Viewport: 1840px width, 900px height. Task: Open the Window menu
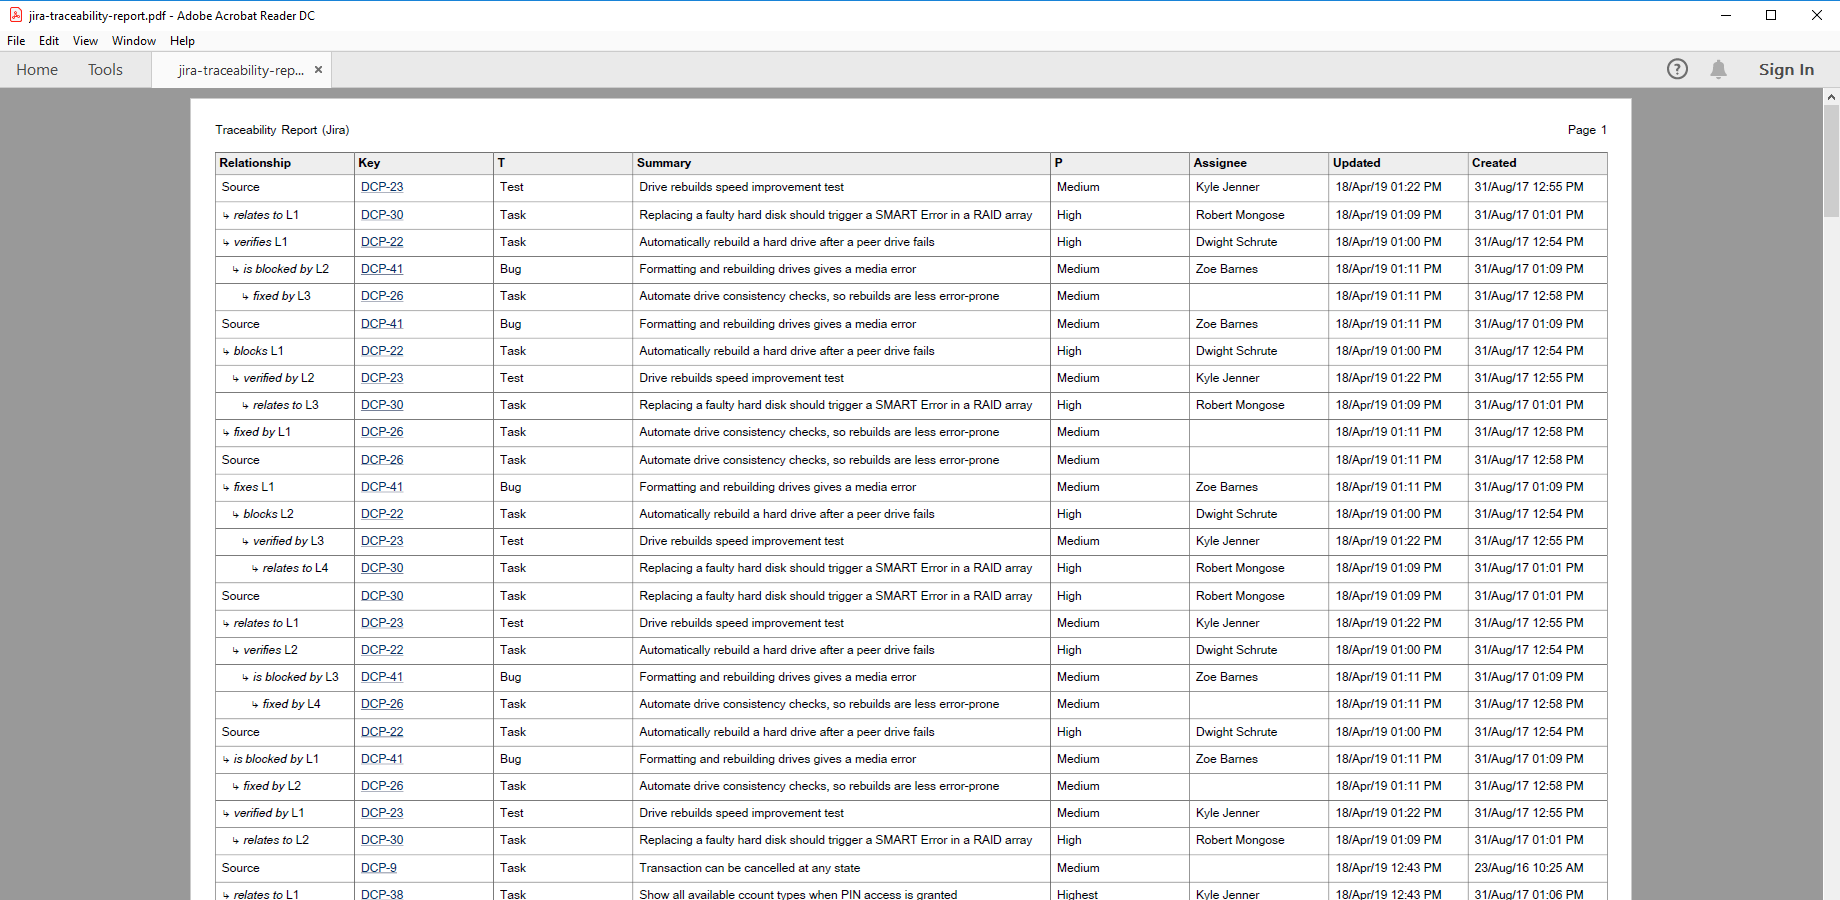[x=133, y=41]
